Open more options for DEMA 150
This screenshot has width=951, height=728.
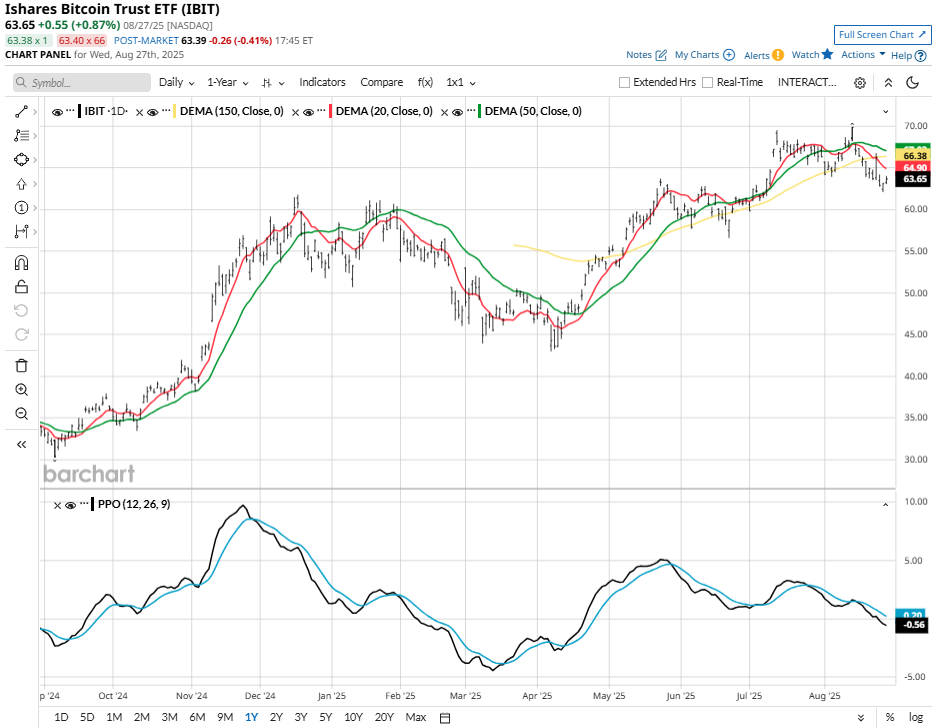[x=166, y=111]
